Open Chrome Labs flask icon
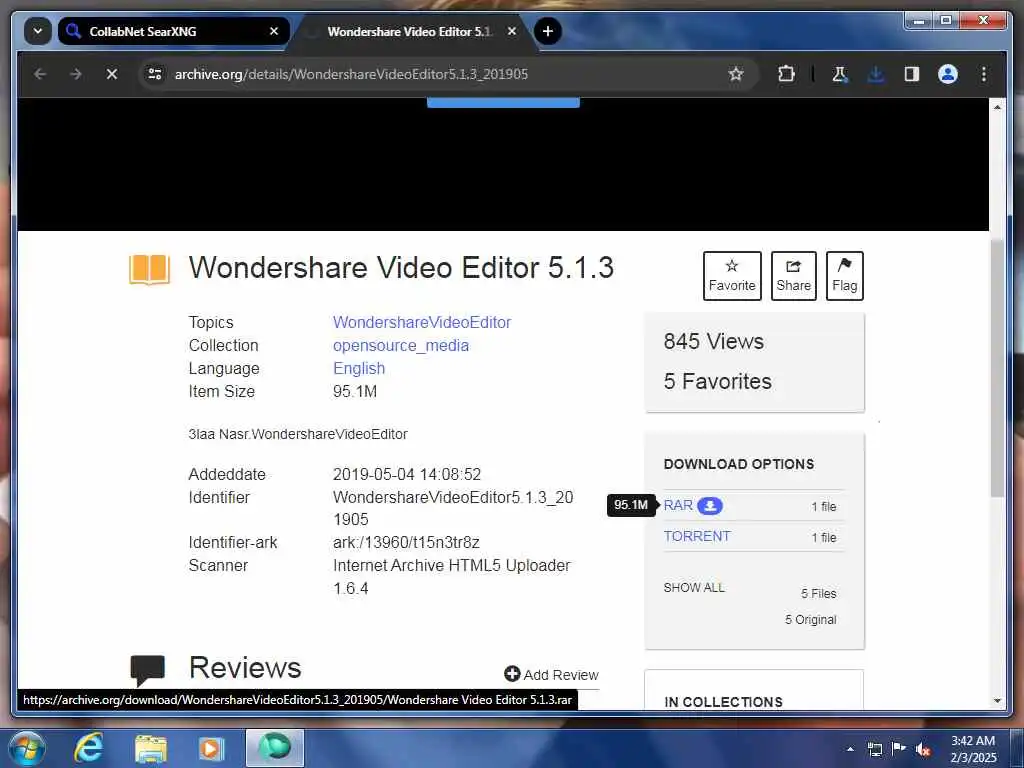The height and width of the screenshot is (768, 1024). pos(840,74)
